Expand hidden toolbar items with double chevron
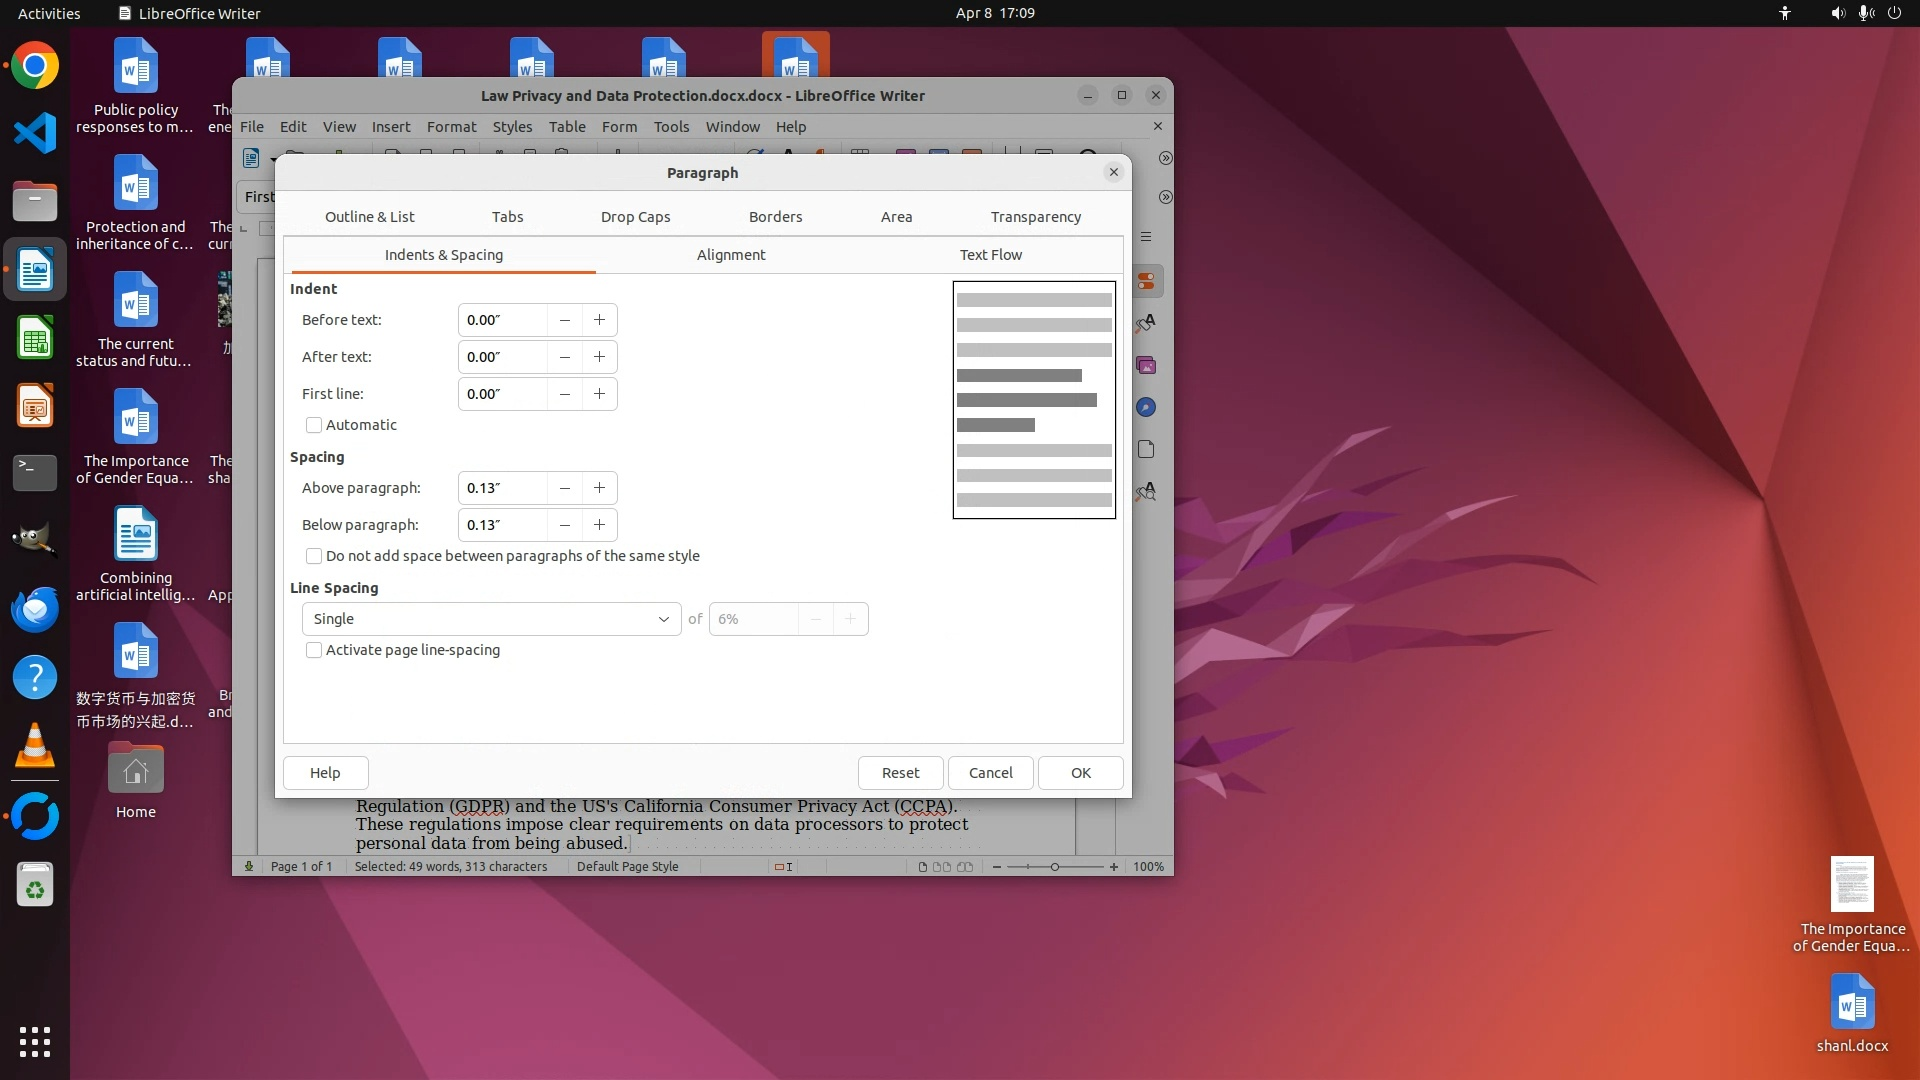 (1165, 158)
